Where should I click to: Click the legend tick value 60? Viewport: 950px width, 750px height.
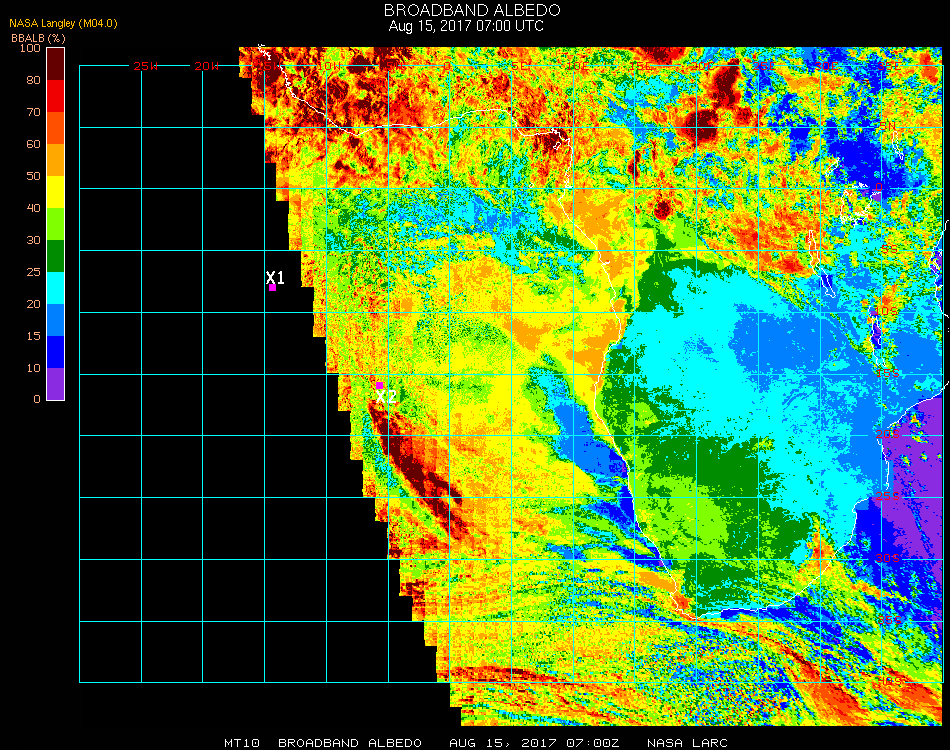coord(33,144)
